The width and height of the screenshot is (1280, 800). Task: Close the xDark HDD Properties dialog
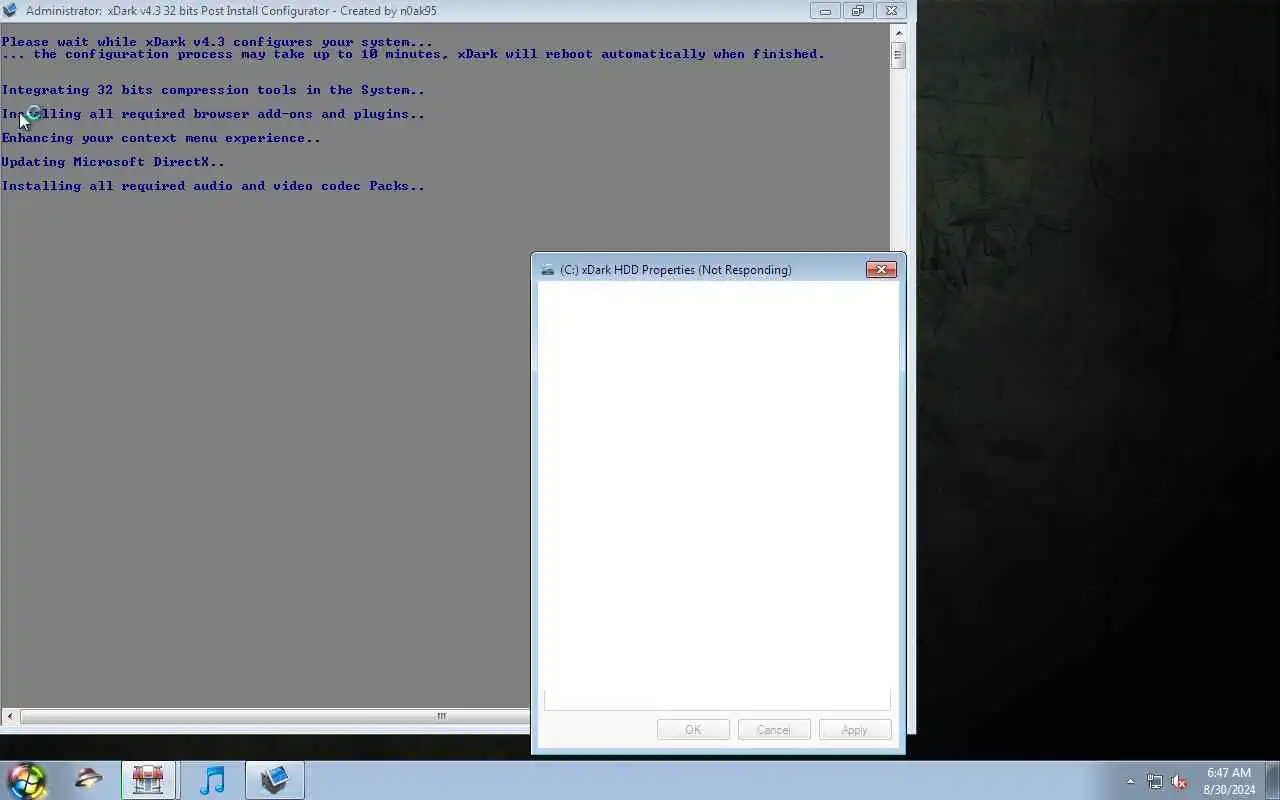click(x=881, y=269)
